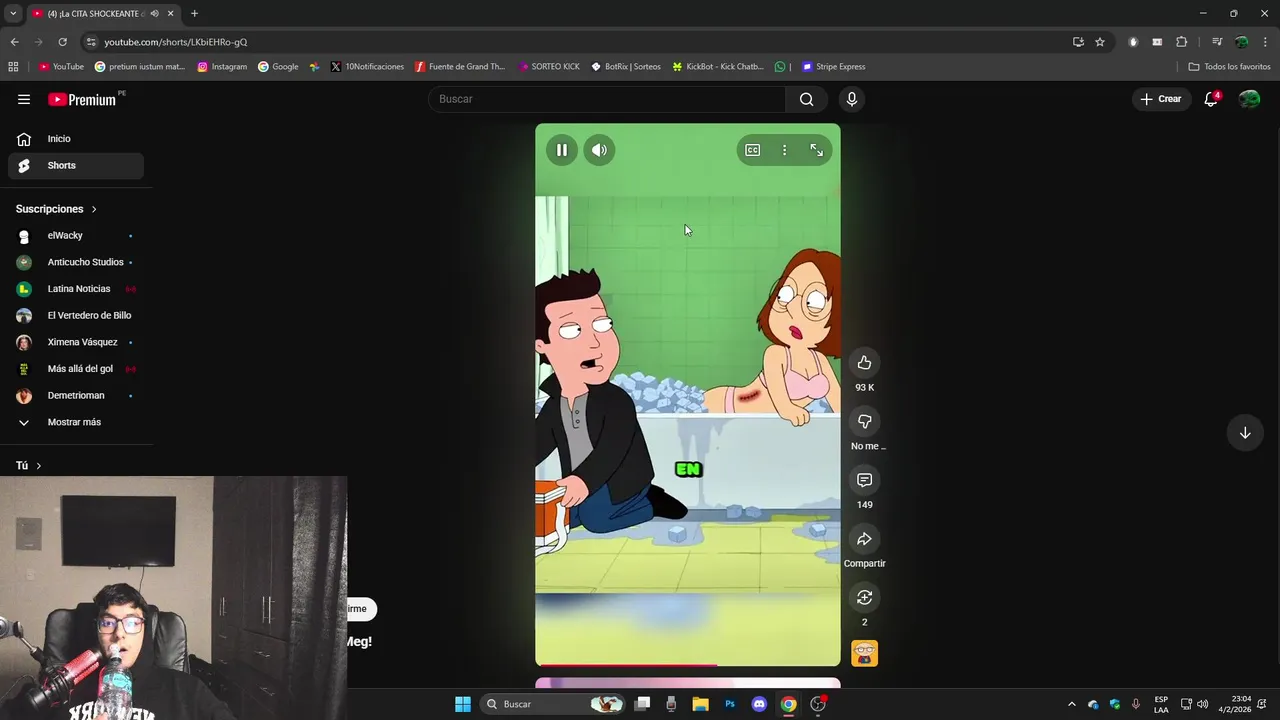Show hidden system tray icons

(1071, 704)
